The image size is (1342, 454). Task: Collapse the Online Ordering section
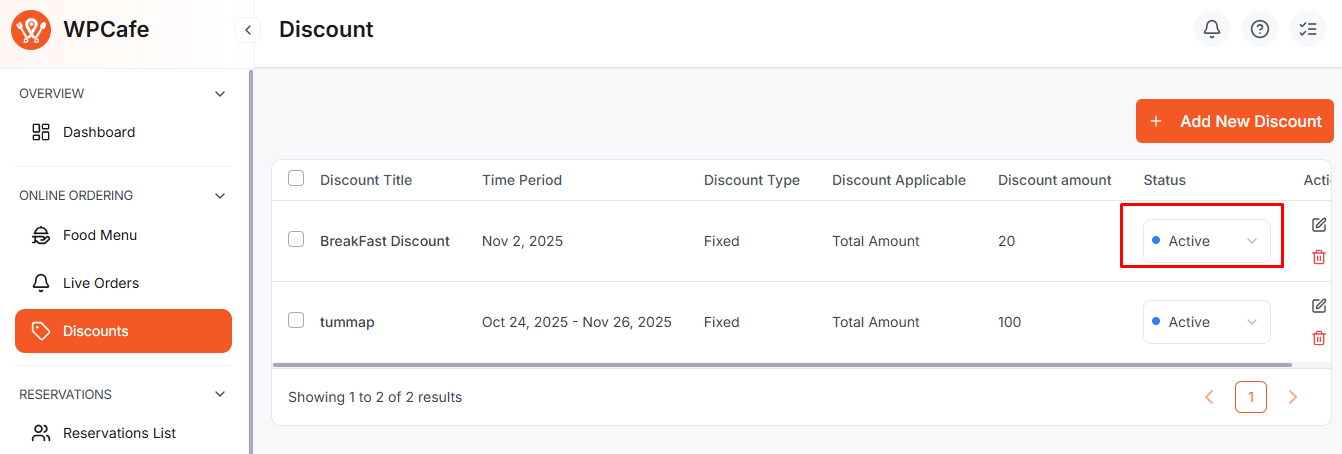(x=220, y=196)
